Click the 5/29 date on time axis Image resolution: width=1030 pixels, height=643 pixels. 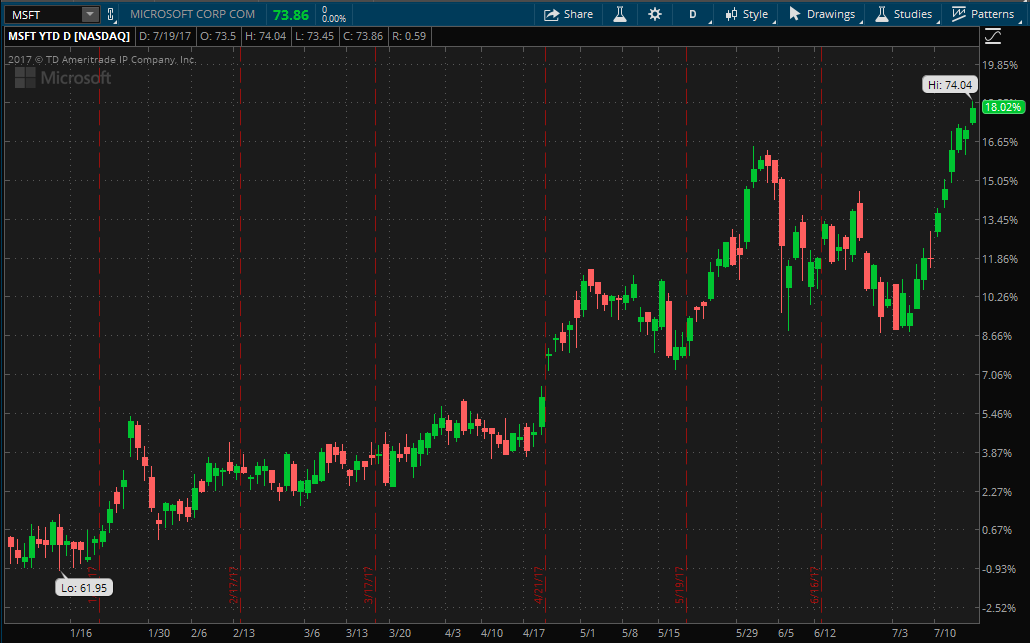click(747, 633)
